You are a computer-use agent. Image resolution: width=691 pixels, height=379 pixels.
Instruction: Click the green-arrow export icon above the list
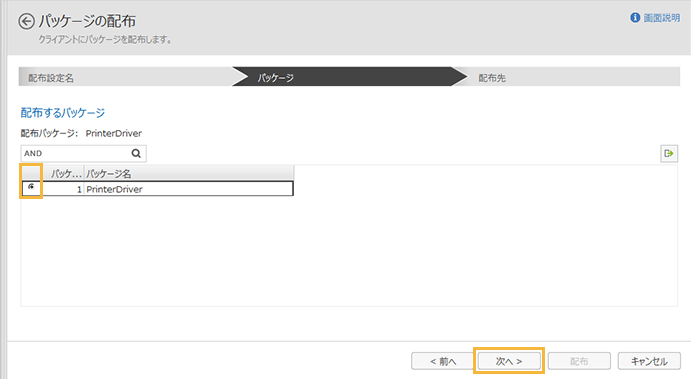click(669, 153)
